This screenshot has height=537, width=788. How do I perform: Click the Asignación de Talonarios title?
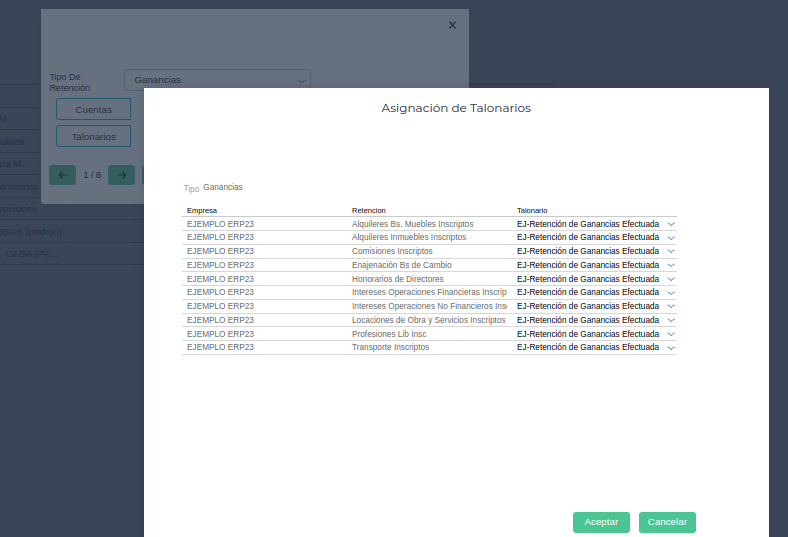coord(456,108)
